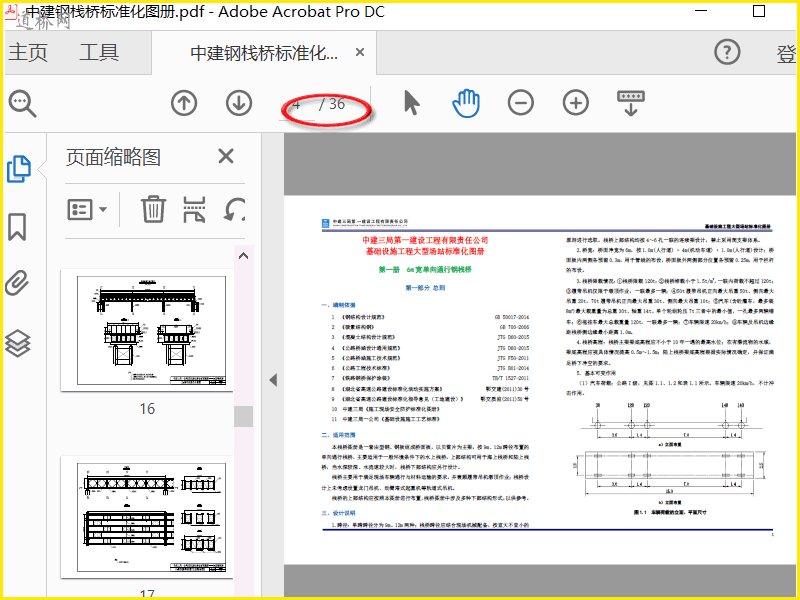Viewport: 800px width, 600px height.
Task: Select the 中建钢栈桥标准化 document tab
Action: 264,53
